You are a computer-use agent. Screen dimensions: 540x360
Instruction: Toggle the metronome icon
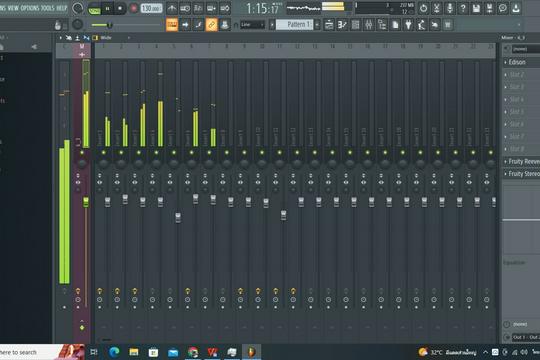pyautogui.click(x=172, y=8)
